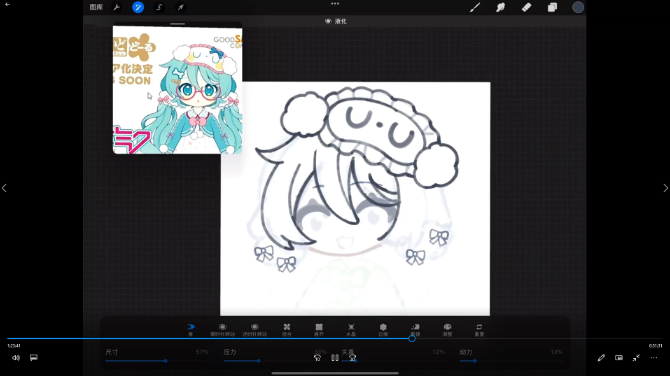Click the Reset liquify button
The image size is (670, 376).
[x=479, y=329]
